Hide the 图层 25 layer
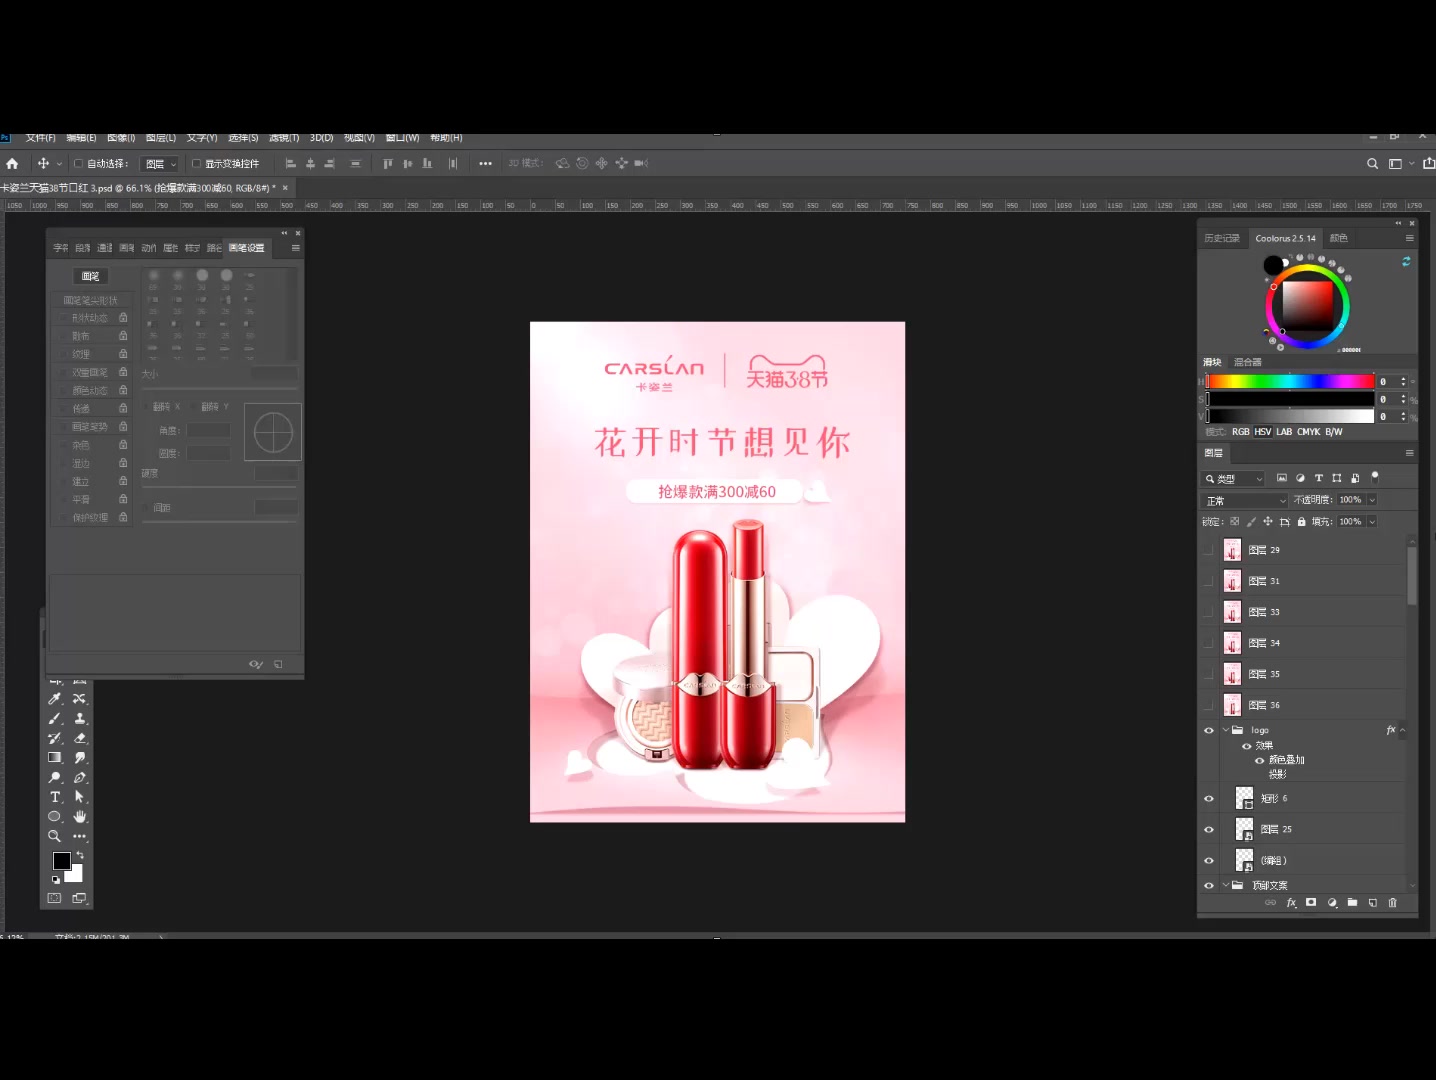Viewport: 1436px width, 1080px height. tap(1208, 829)
